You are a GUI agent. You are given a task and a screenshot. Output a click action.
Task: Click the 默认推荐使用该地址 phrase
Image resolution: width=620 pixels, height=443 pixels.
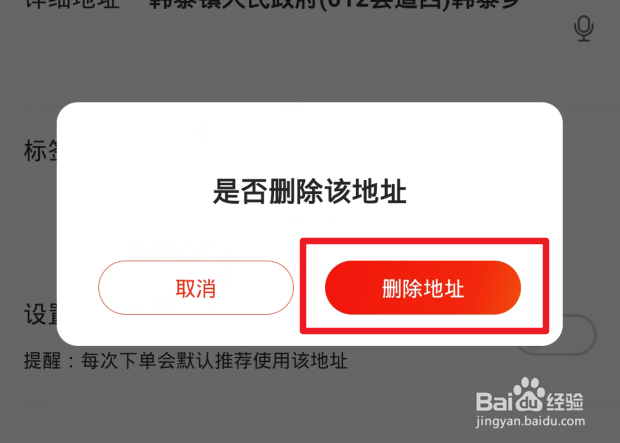pyautogui.click(x=261, y=361)
